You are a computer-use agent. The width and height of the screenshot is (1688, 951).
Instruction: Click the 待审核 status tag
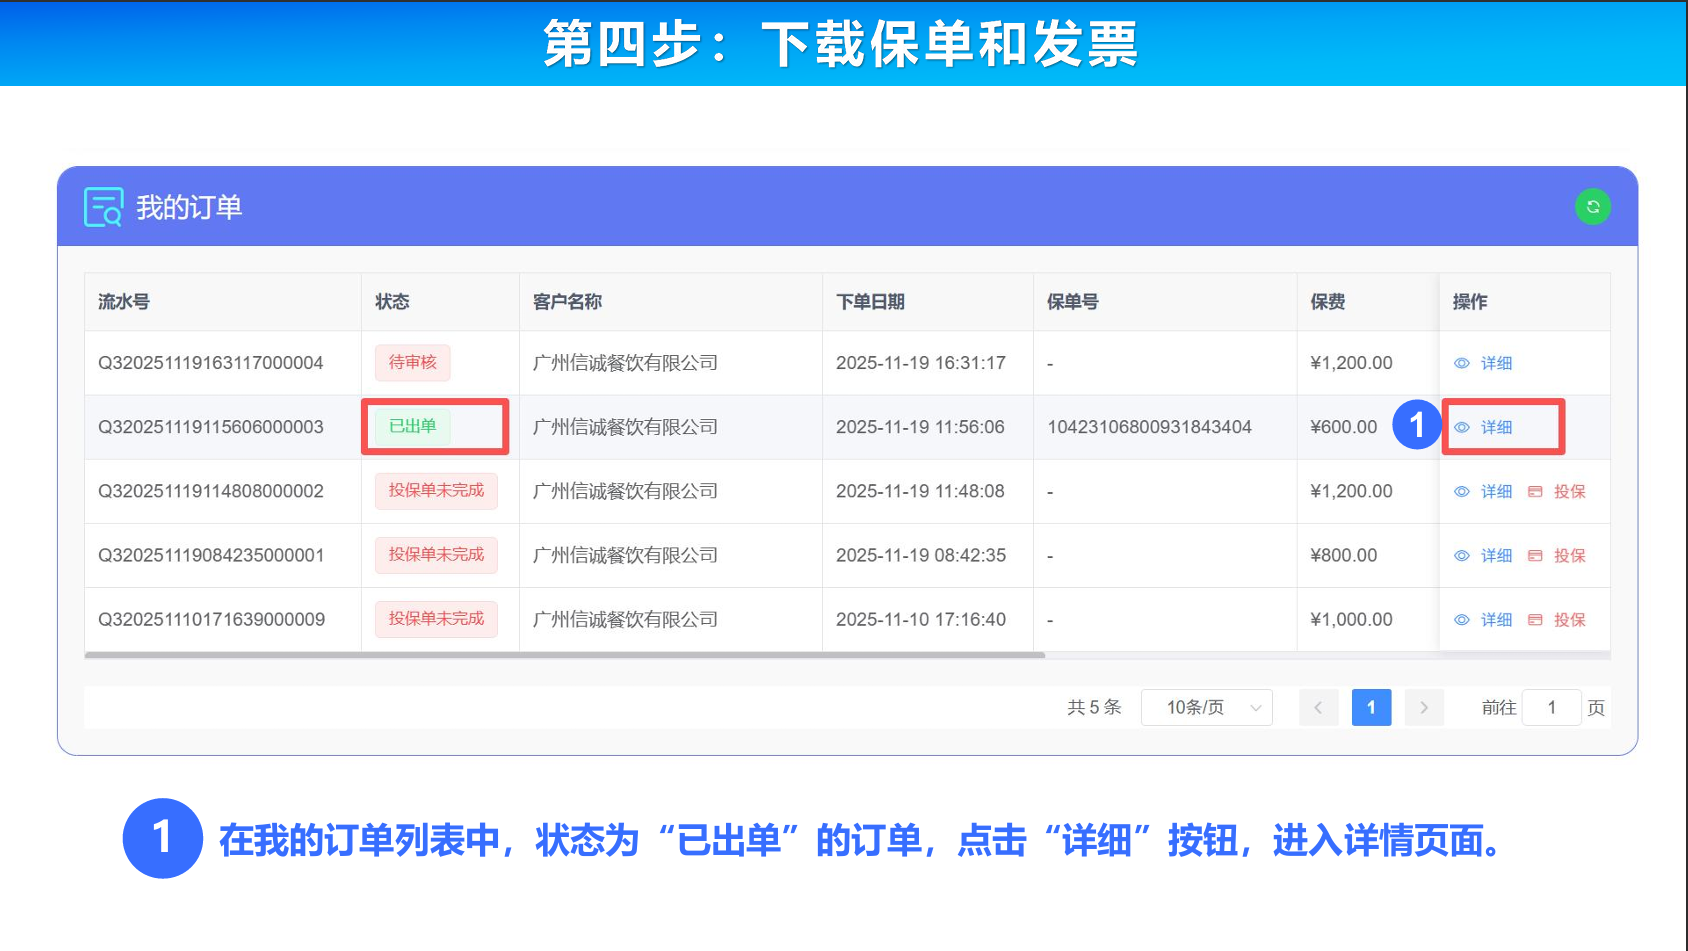coord(413,362)
